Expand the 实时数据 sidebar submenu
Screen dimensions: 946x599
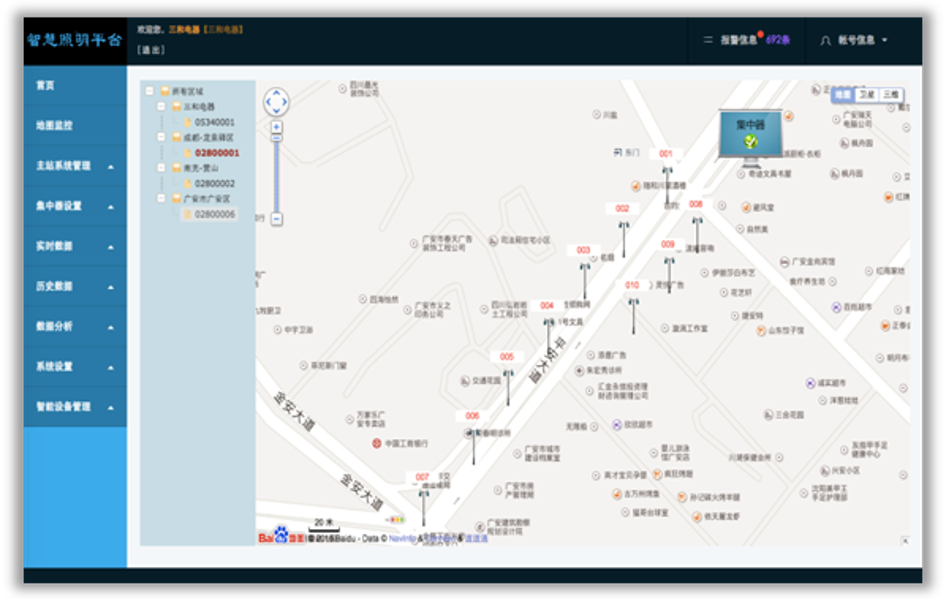[110, 247]
